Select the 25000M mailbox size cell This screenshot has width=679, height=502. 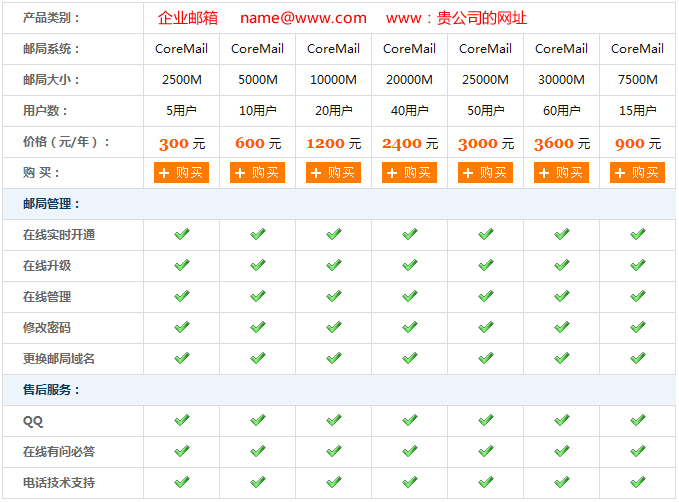point(485,80)
